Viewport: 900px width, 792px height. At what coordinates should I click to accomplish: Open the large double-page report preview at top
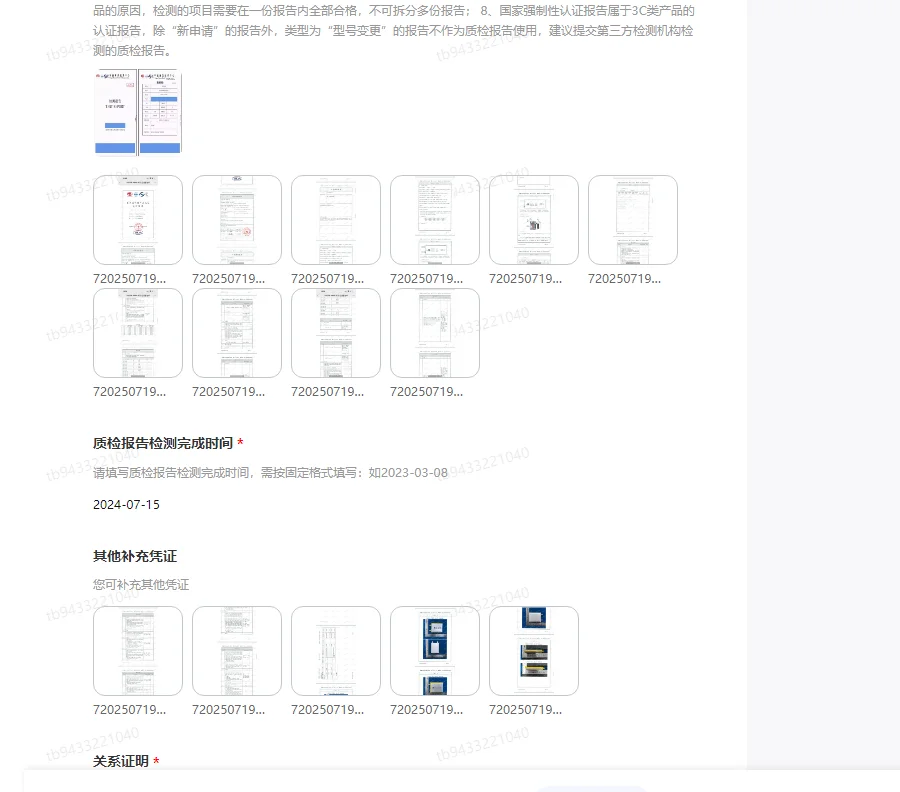coord(137,110)
